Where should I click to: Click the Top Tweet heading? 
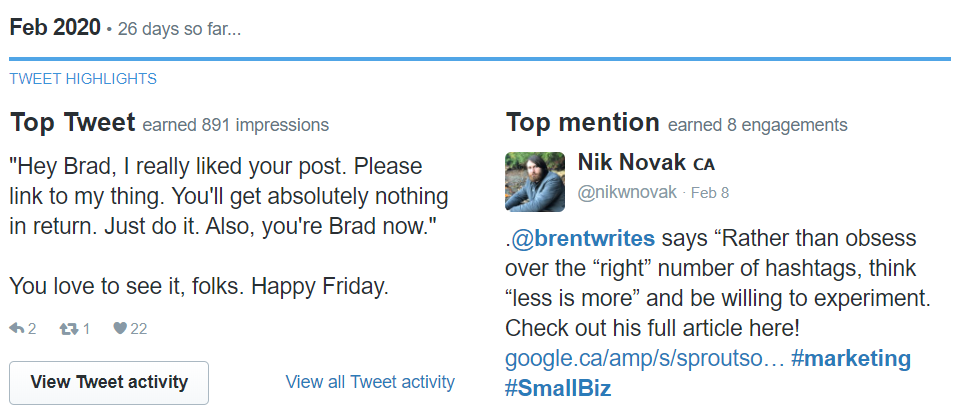click(x=72, y=123)
